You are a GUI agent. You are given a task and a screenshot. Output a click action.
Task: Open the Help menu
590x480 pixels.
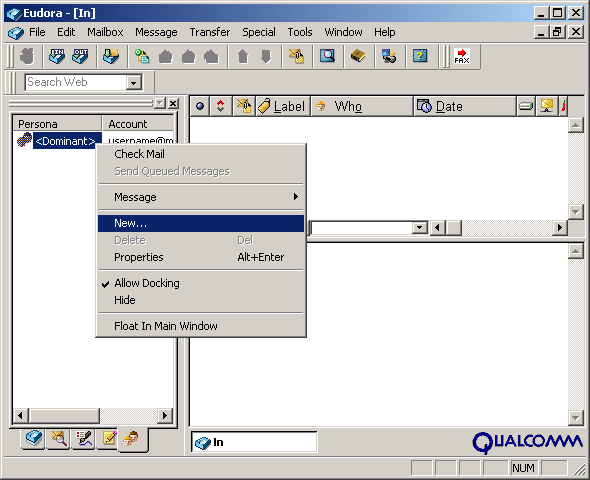385,32
